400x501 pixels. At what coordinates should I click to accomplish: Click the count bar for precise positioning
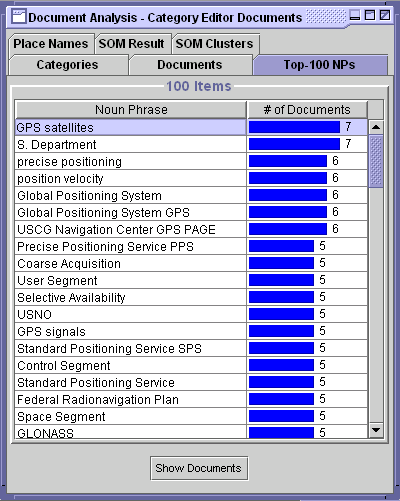pos(288,161)
